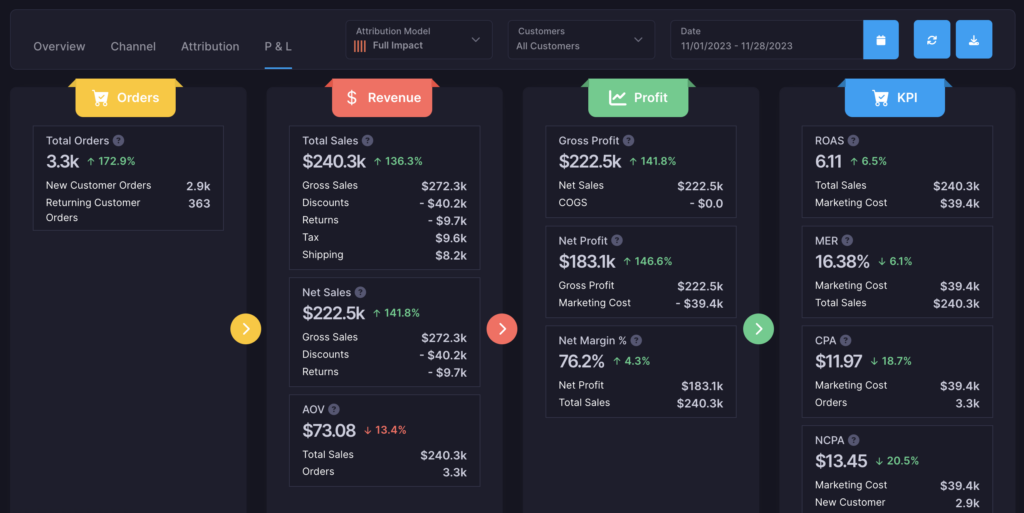
Task: Click the yellow arrow after Orders column
Action: pos(246,329)
